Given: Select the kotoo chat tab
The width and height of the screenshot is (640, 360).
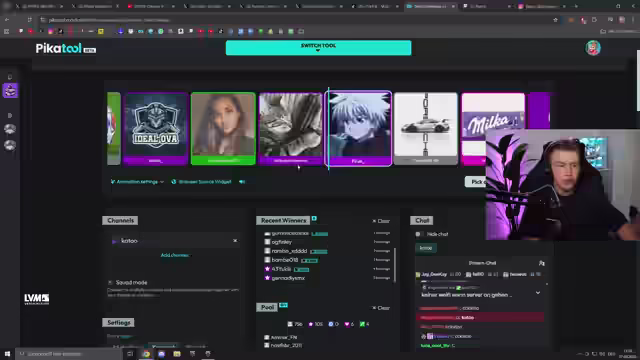Looking at the screenshot, I should pyautogui.click(x=426, y=248).
